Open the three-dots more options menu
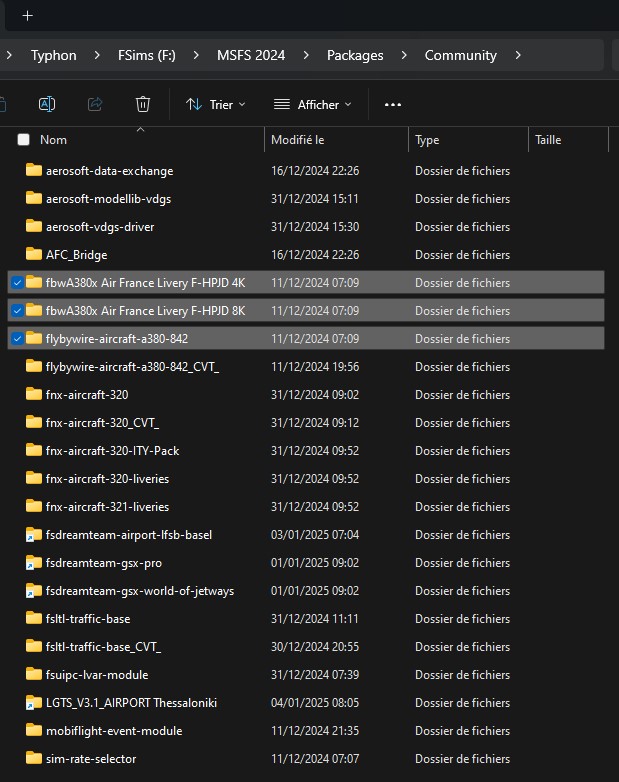The width and height of the screenshot is (619, 782). 393,105
